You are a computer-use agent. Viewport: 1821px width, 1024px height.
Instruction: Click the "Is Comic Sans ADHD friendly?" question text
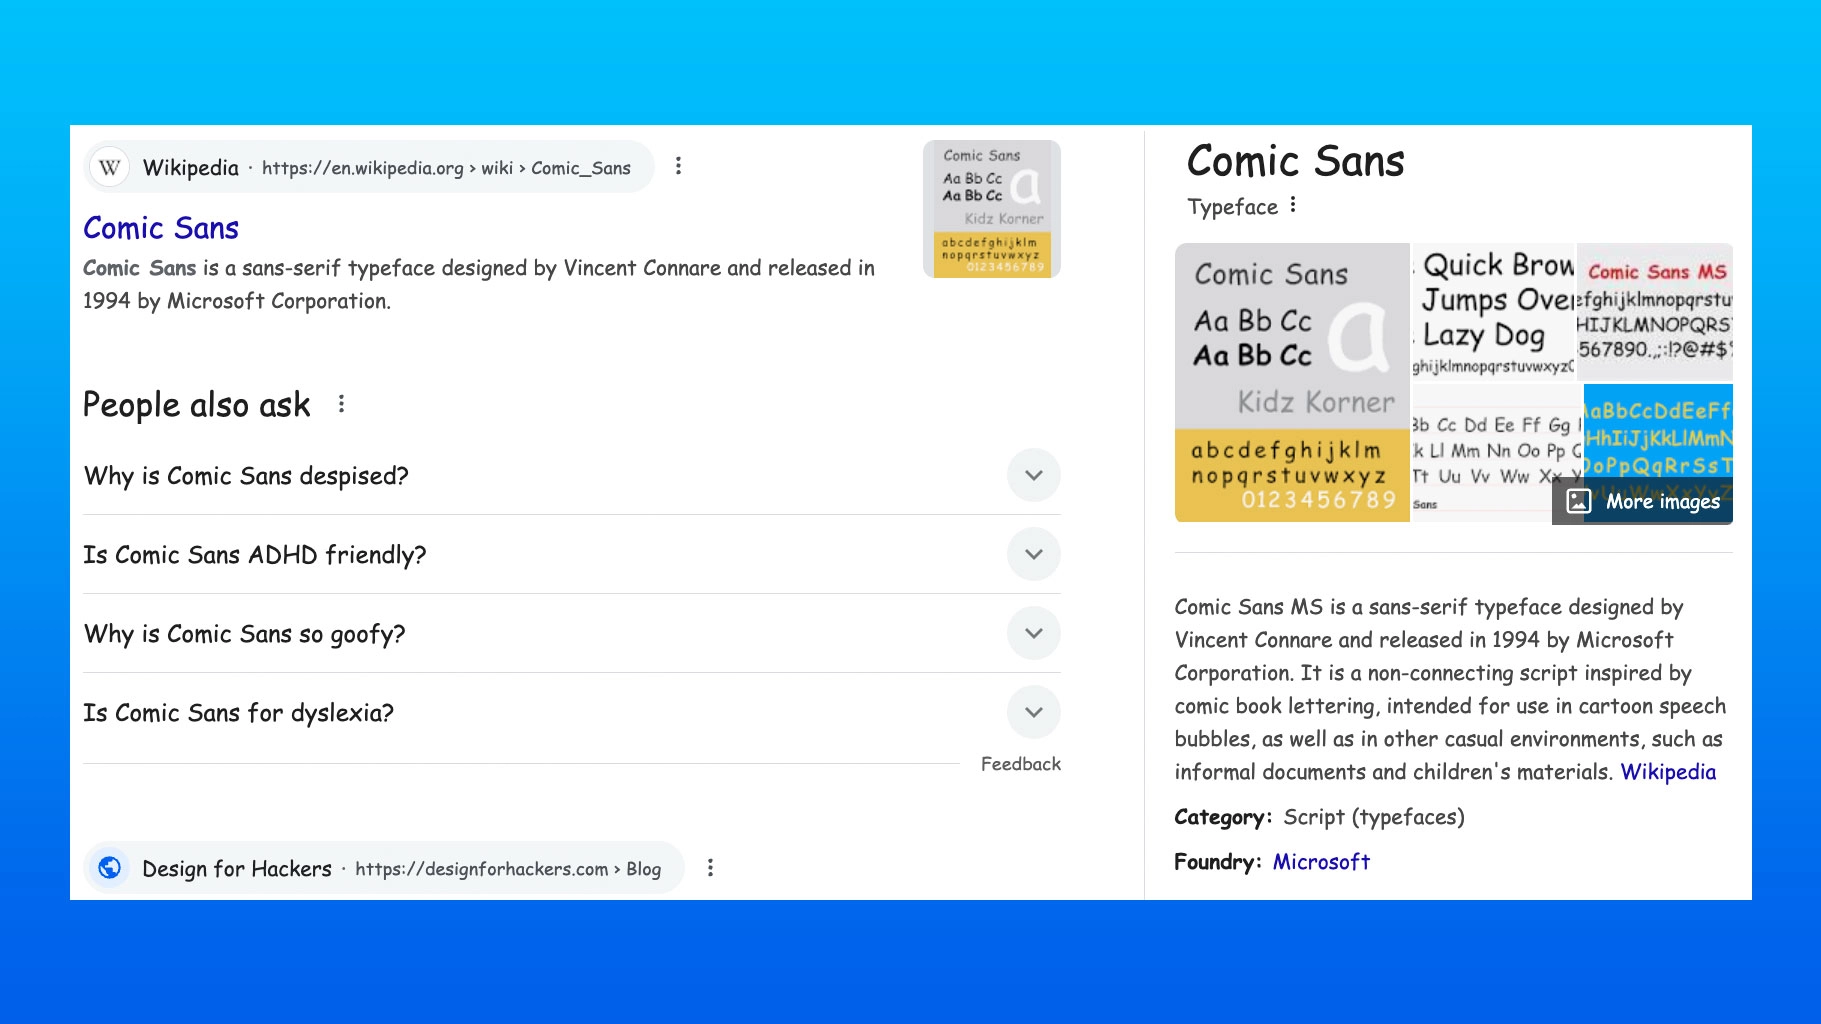pyautogui.click(x=254, y=555)
